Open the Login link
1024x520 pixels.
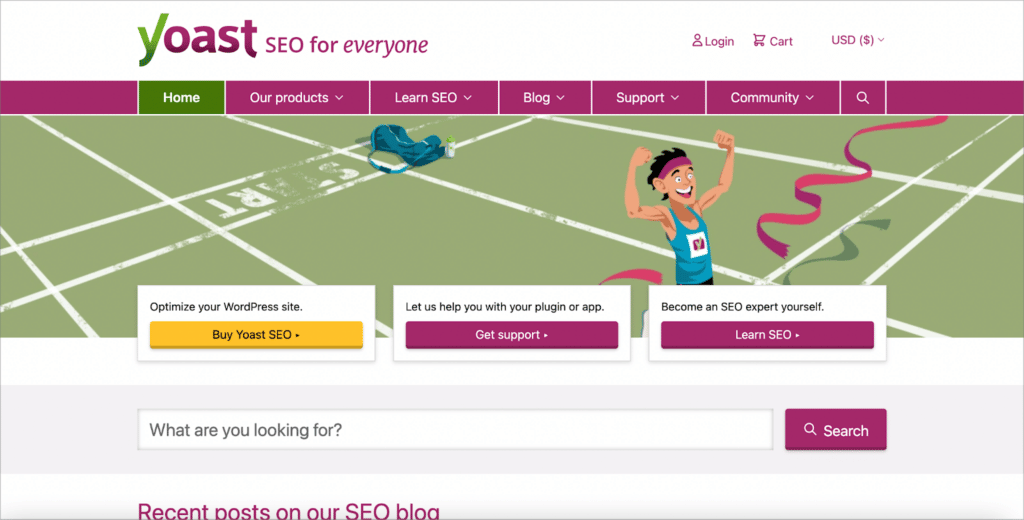click(x=712, y=41)
